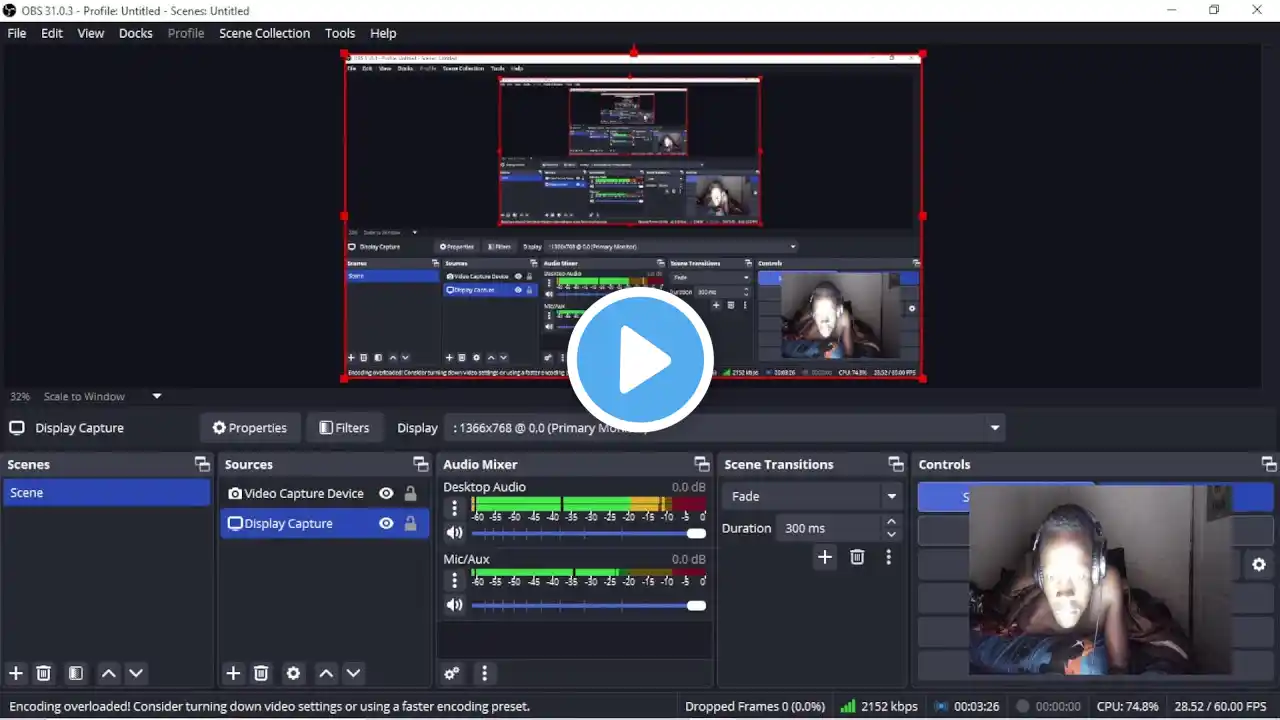Image resolution: width=1280 pixels, height=720 pixels.
Task: Click the Encoding overloaded warning message
Action: pyautogui.click(x=269, y=706)
